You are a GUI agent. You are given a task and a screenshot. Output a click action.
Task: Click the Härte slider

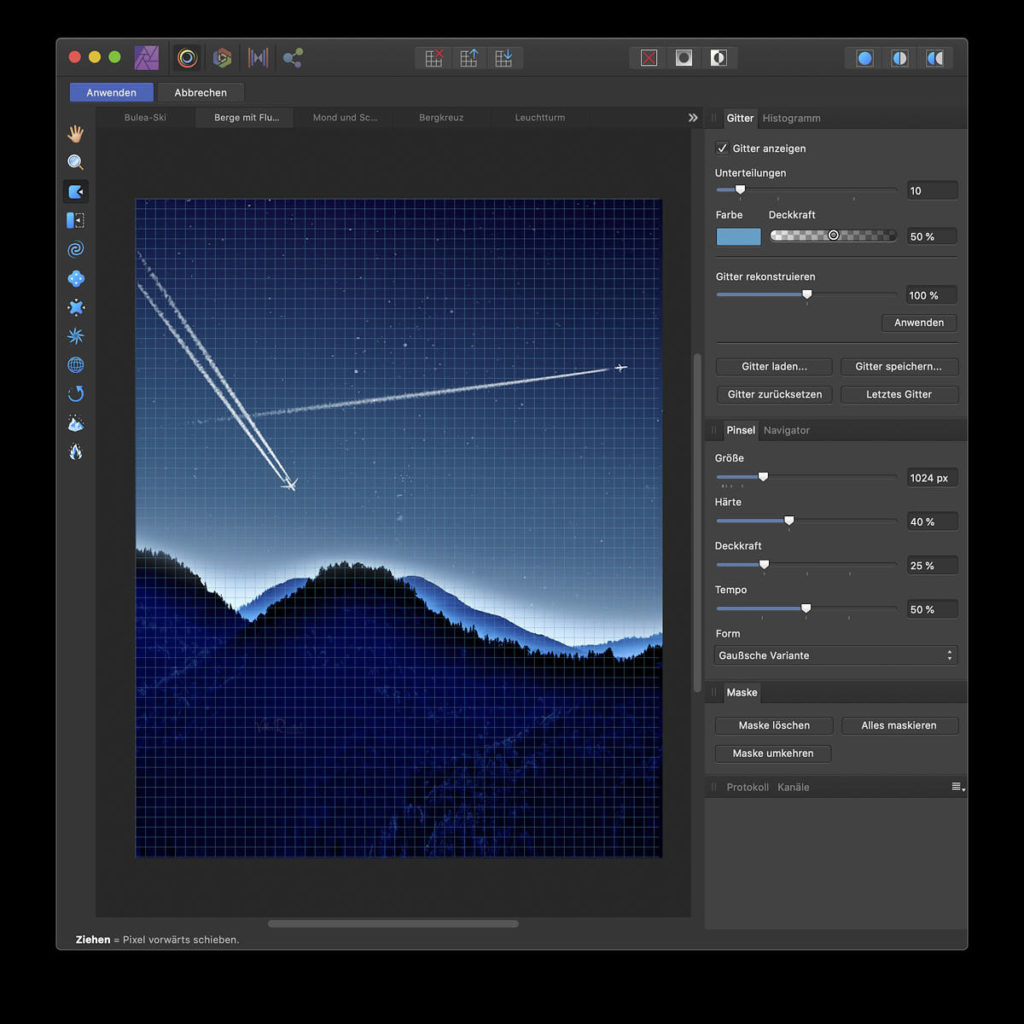pyautogui.click(x=807, y=521)
